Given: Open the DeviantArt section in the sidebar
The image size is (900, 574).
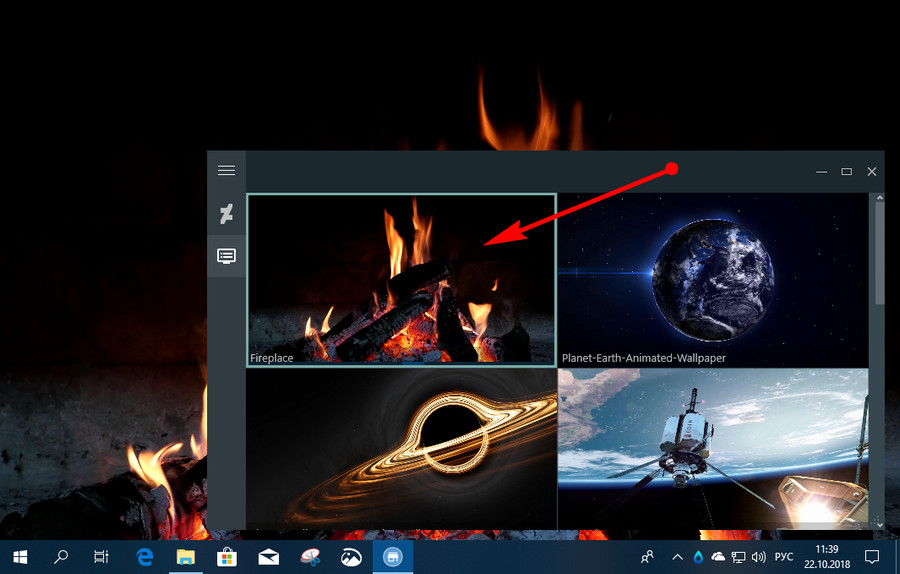Looking at the screenshot, I should click(x=226, y=213).
